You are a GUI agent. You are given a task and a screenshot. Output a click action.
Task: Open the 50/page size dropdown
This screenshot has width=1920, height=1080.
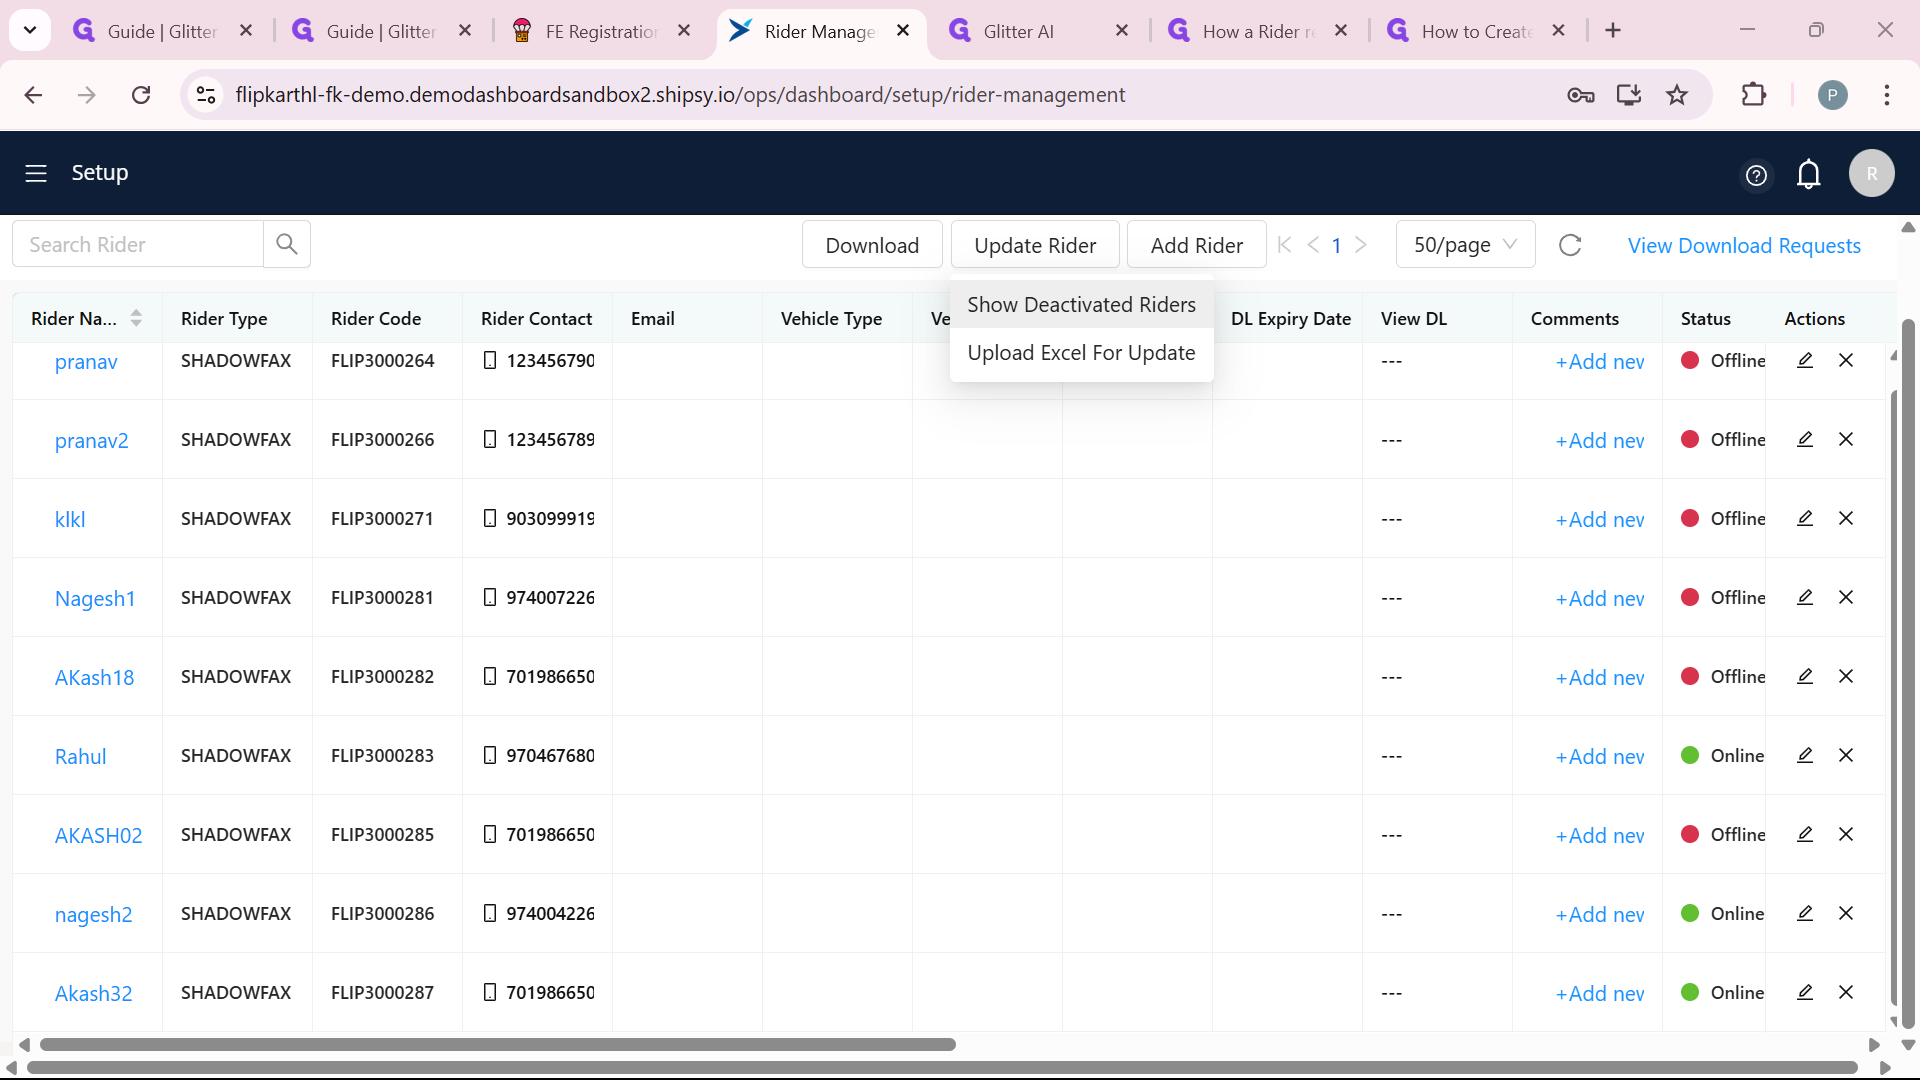click(1465, 245)
